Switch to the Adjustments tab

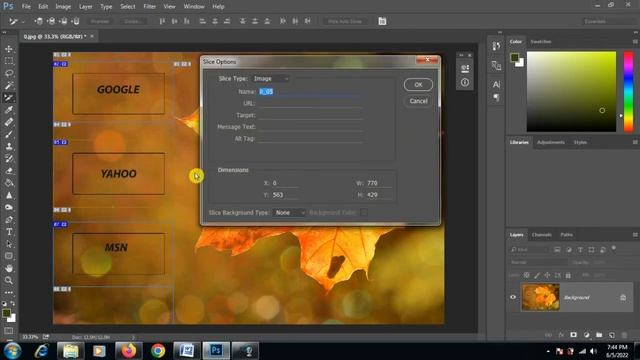(x=551, y=142)
